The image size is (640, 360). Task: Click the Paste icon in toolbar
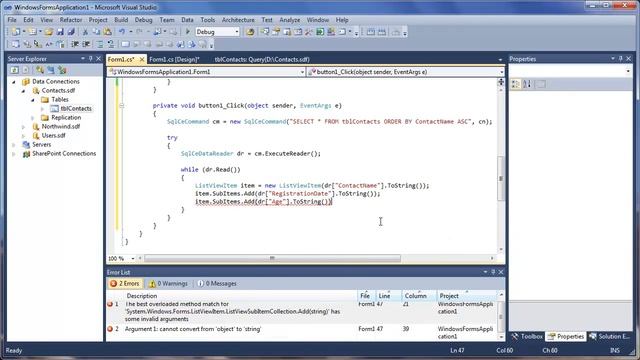[x=107, y=32]
